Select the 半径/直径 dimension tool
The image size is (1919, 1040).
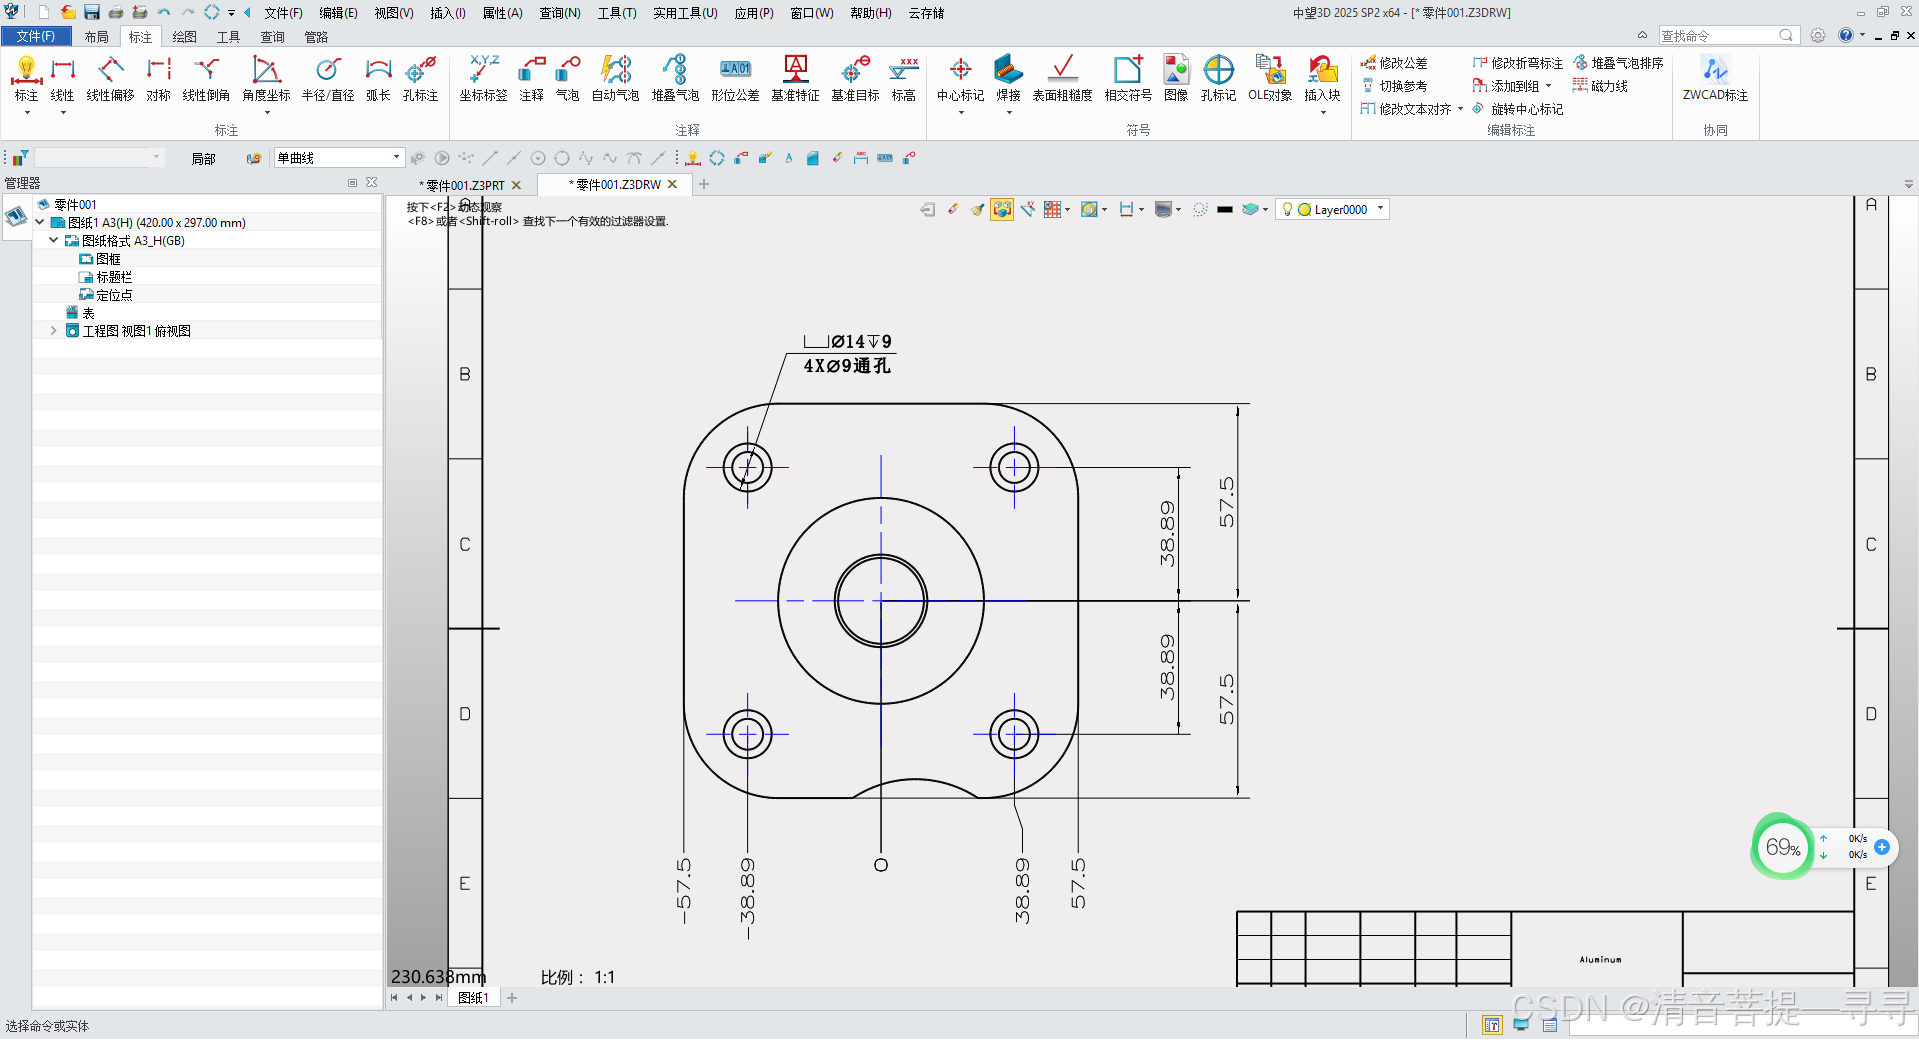tap(328, 79)
